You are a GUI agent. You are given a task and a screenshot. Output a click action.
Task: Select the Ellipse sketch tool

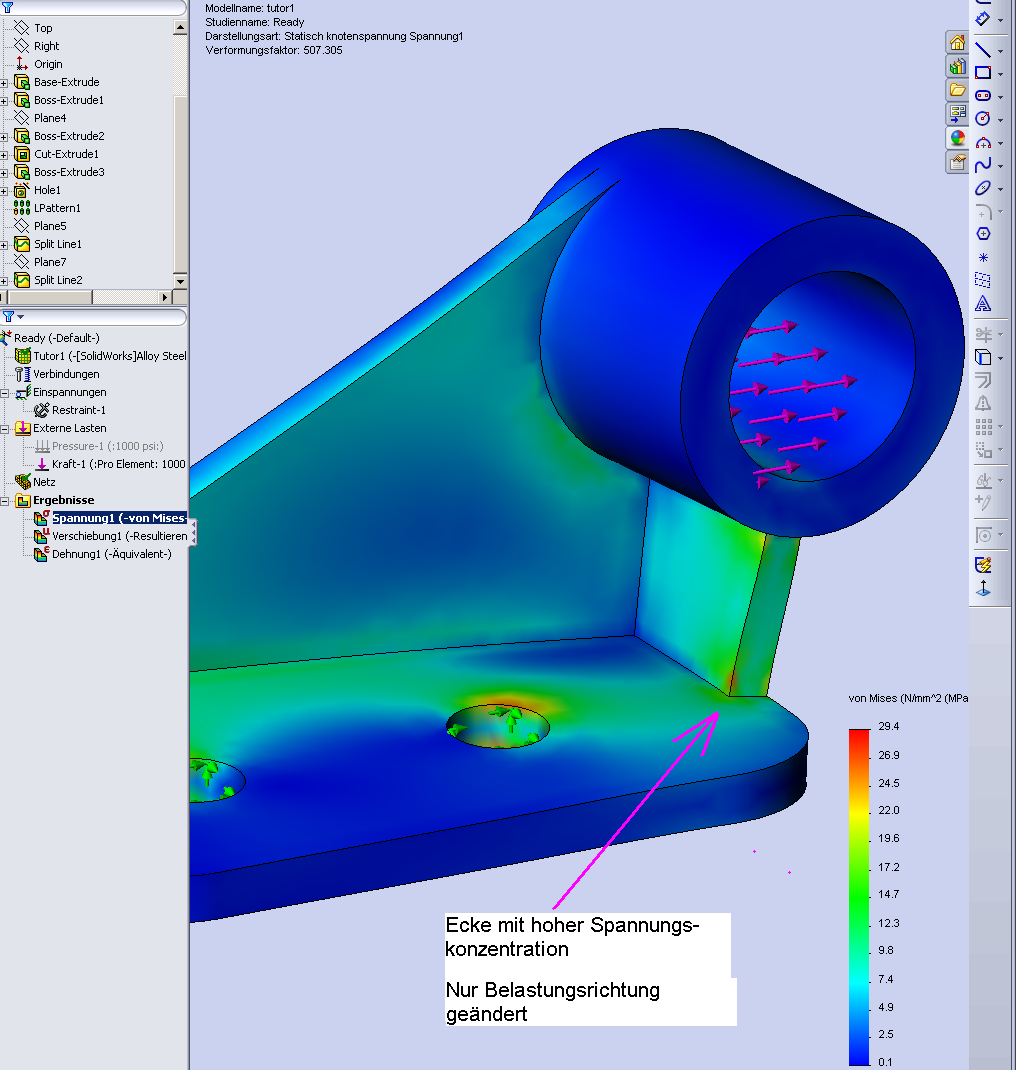983,188
